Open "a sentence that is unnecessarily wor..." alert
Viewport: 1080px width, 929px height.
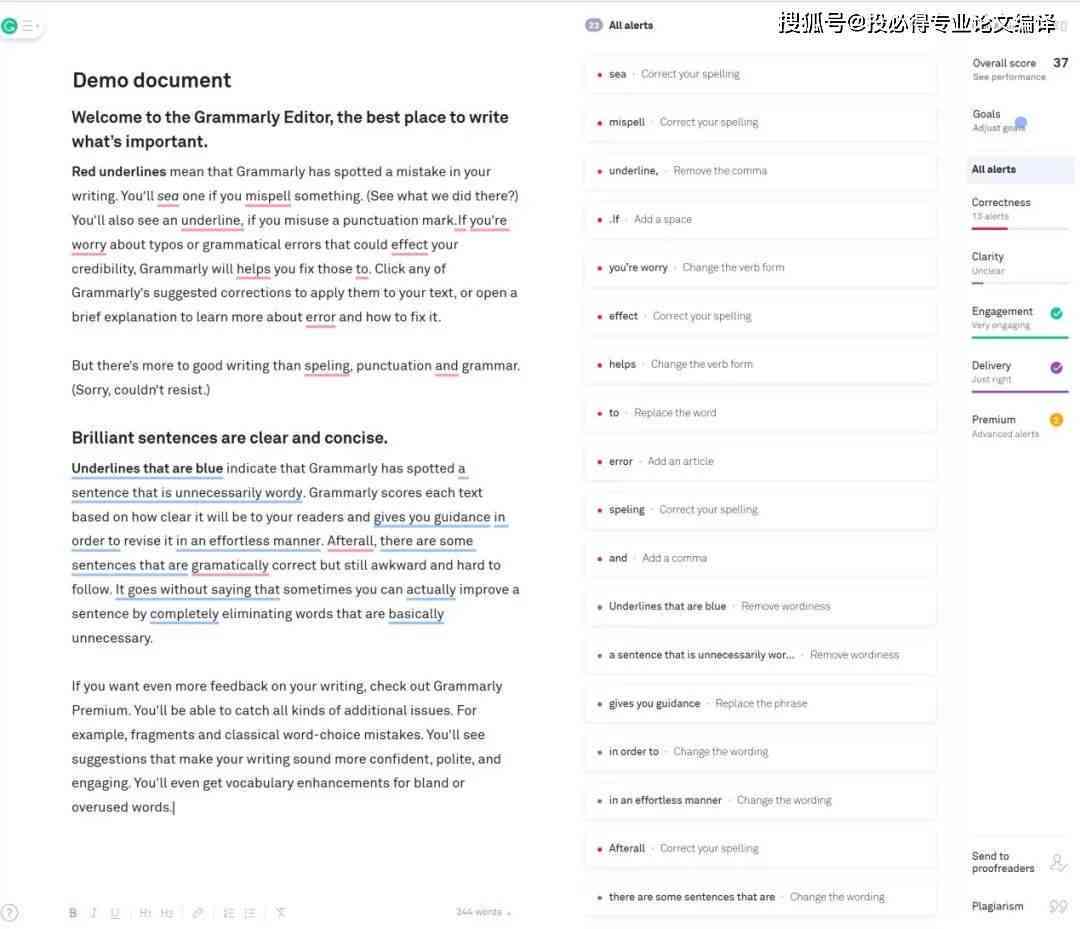[x=760, y=655]
